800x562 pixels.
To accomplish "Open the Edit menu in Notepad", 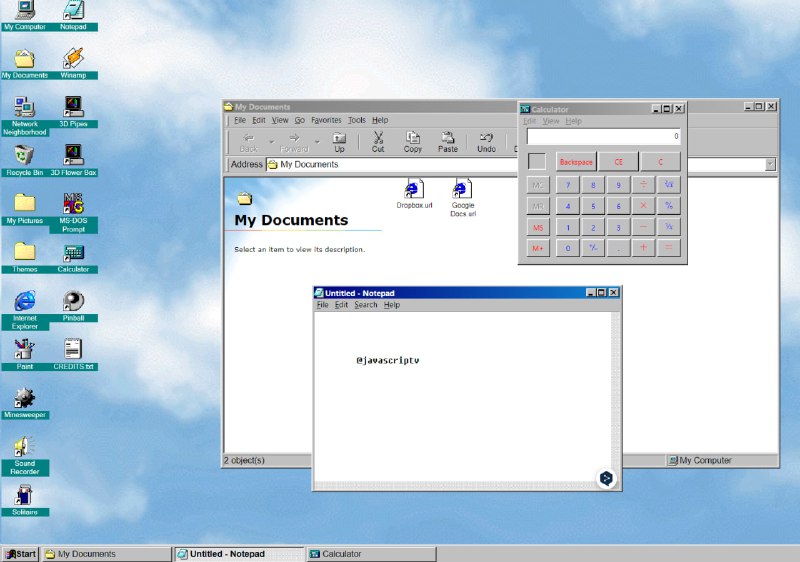I will 341,305.
